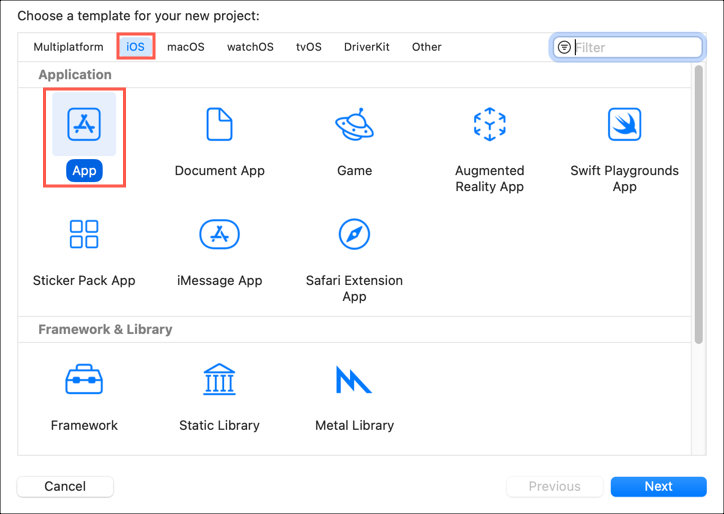The height and width of the screenshot is (514, 724).
Task: Switch to the tvOS tab
Action: (308, 47)
